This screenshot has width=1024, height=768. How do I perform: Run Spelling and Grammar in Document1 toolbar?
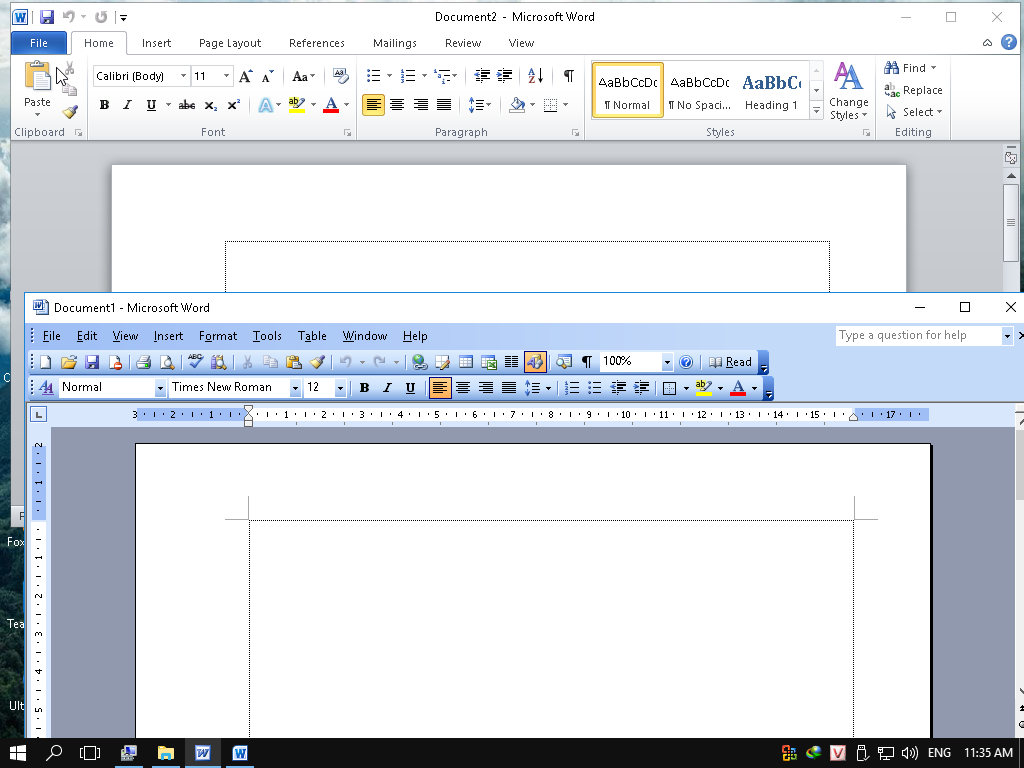pyautogui.click(x=195, y=362)
